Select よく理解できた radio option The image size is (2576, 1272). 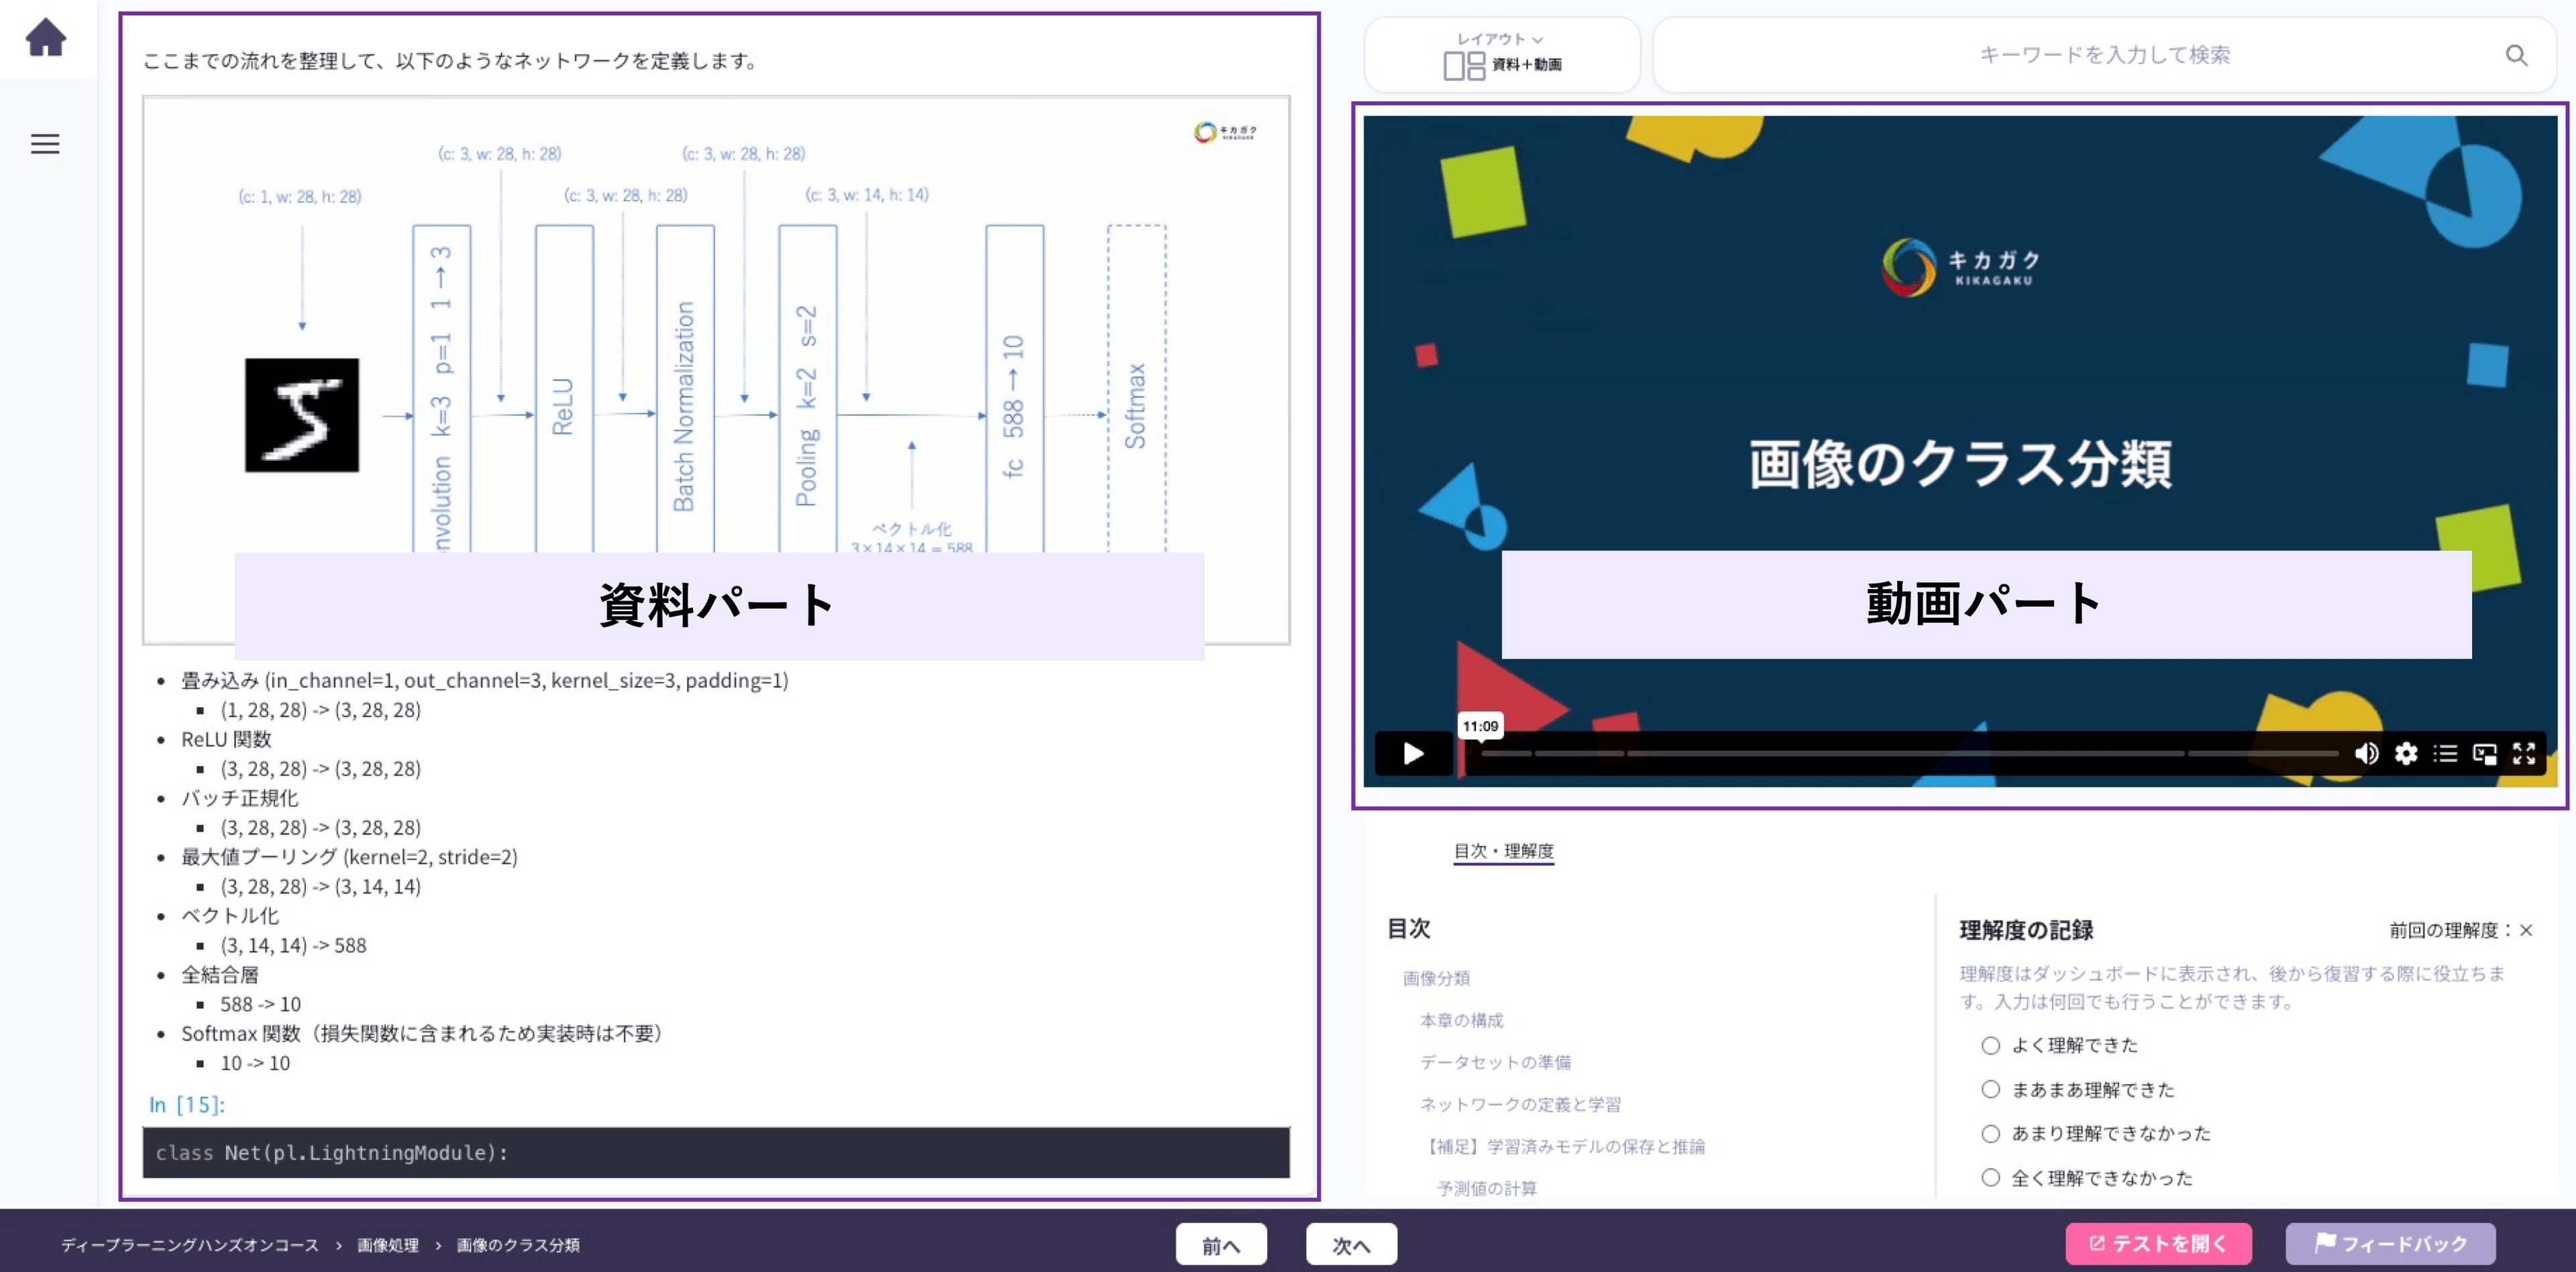pos(1990,1045)
